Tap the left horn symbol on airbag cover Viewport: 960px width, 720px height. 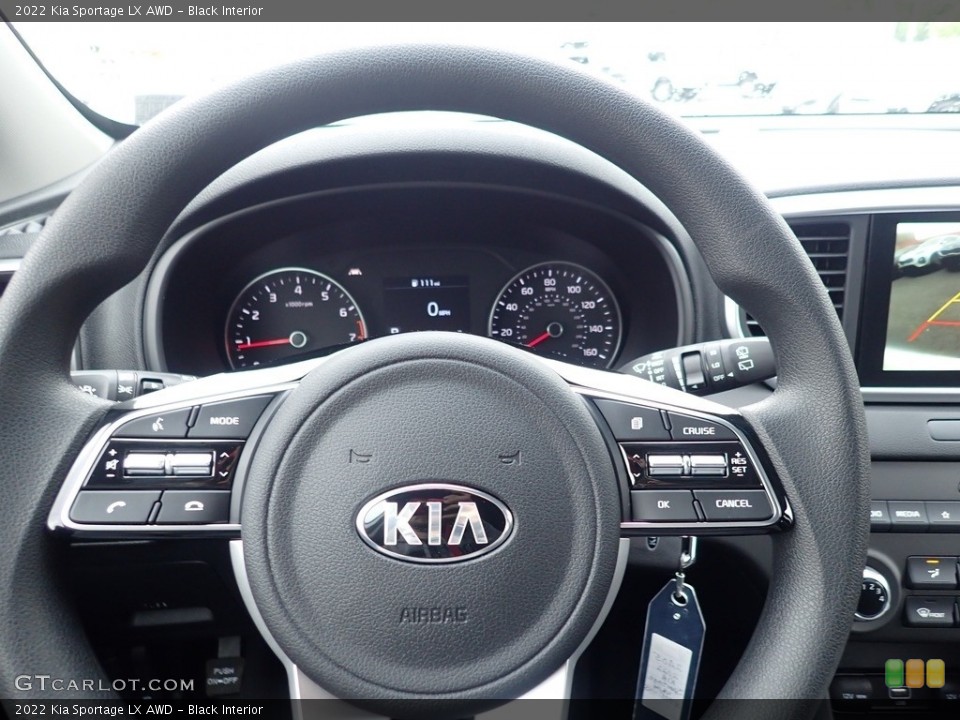pyautogui.click(x=358, y=456)
